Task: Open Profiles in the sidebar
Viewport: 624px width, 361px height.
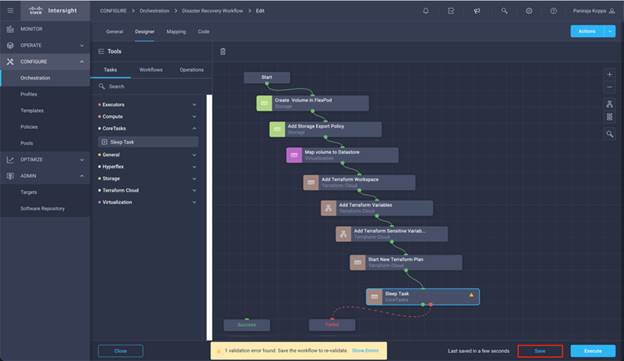Action: [29, 94]
